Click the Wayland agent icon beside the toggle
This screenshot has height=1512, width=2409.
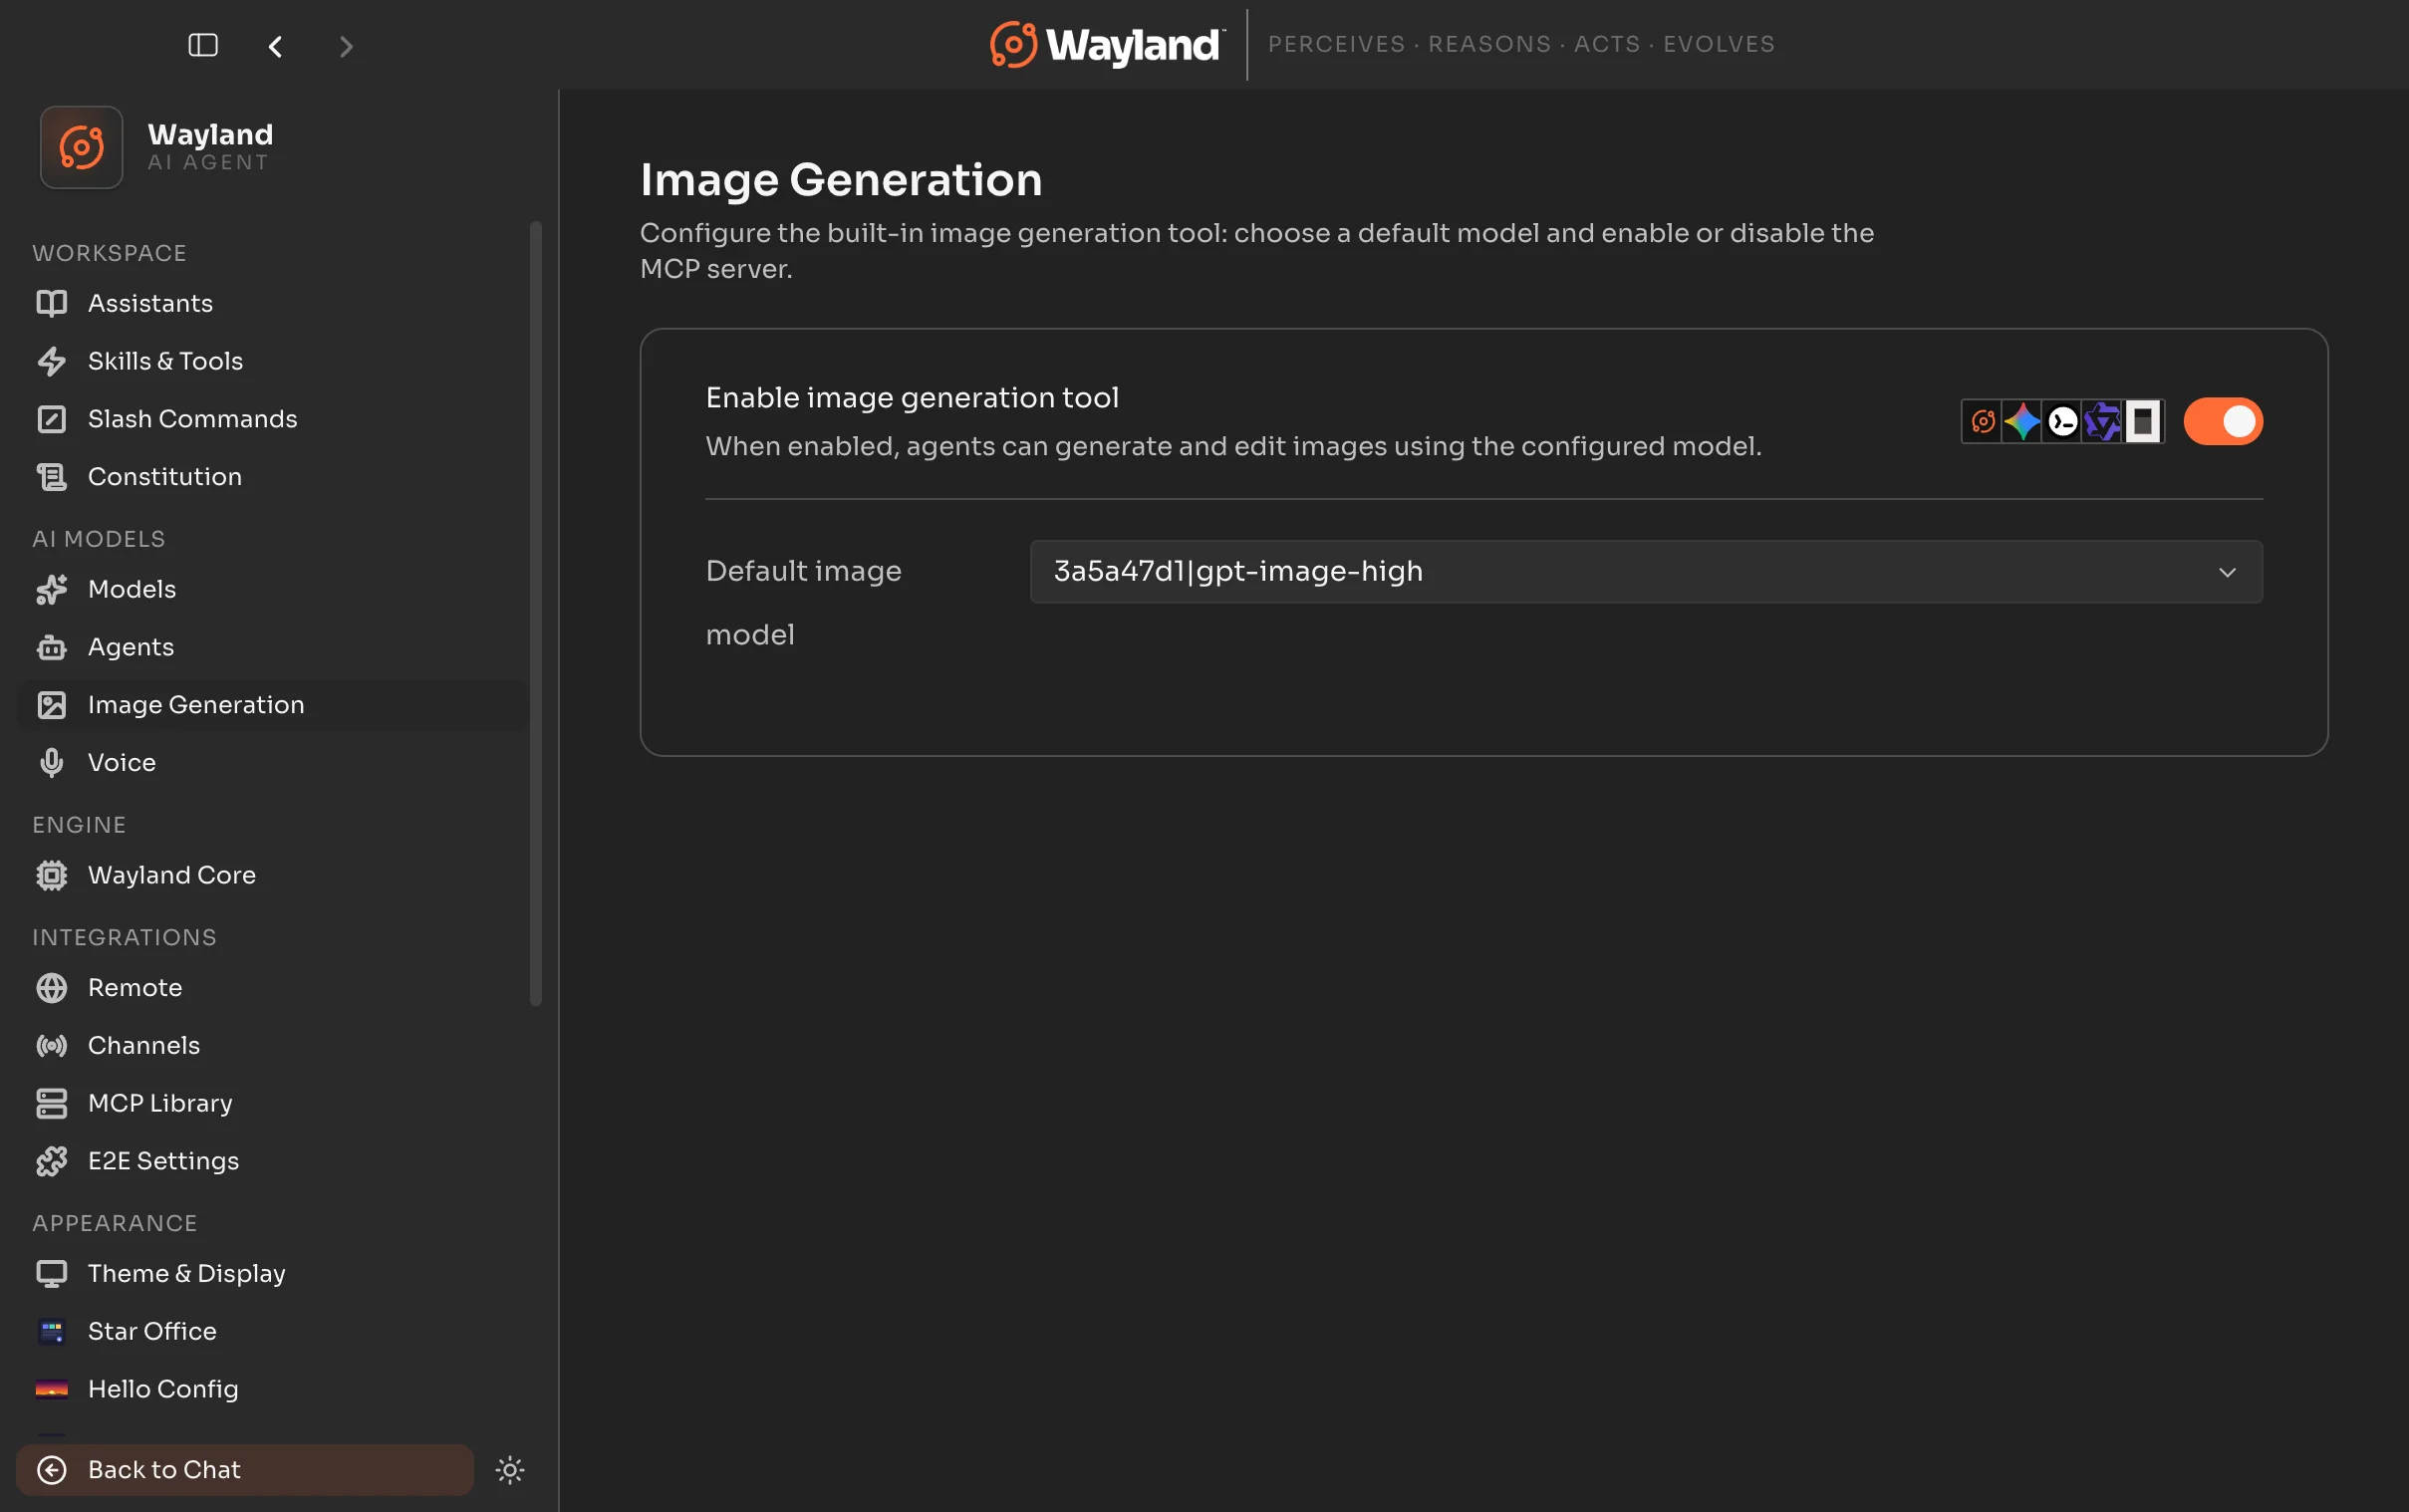click(1983, 422)
